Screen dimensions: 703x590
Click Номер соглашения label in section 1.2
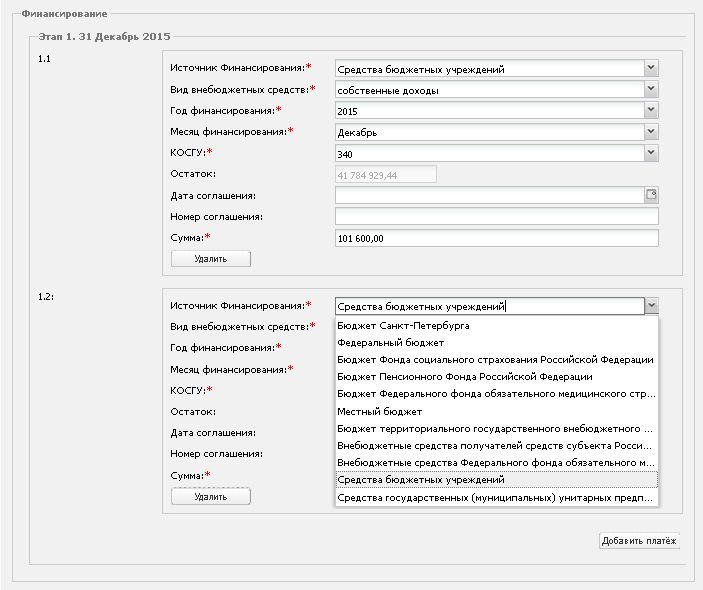tap(217, 454)
